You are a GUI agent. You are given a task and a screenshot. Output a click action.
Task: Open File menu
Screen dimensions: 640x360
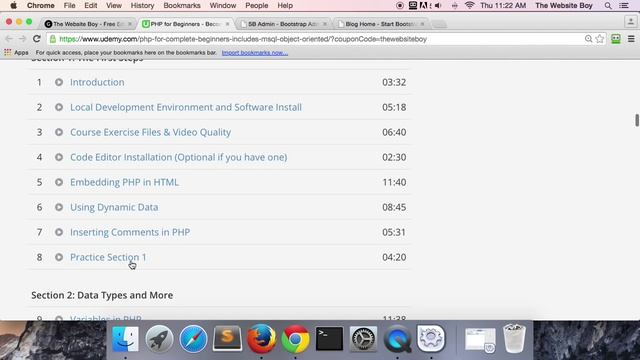point(69,6)
